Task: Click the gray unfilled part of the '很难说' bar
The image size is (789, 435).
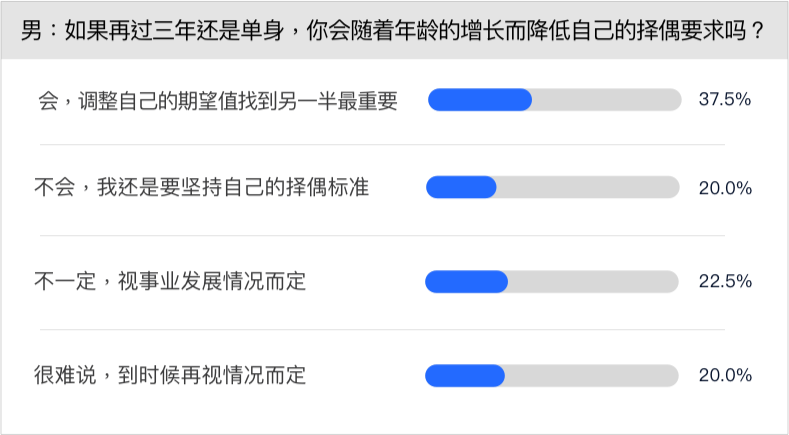Action: pos(591,376)
